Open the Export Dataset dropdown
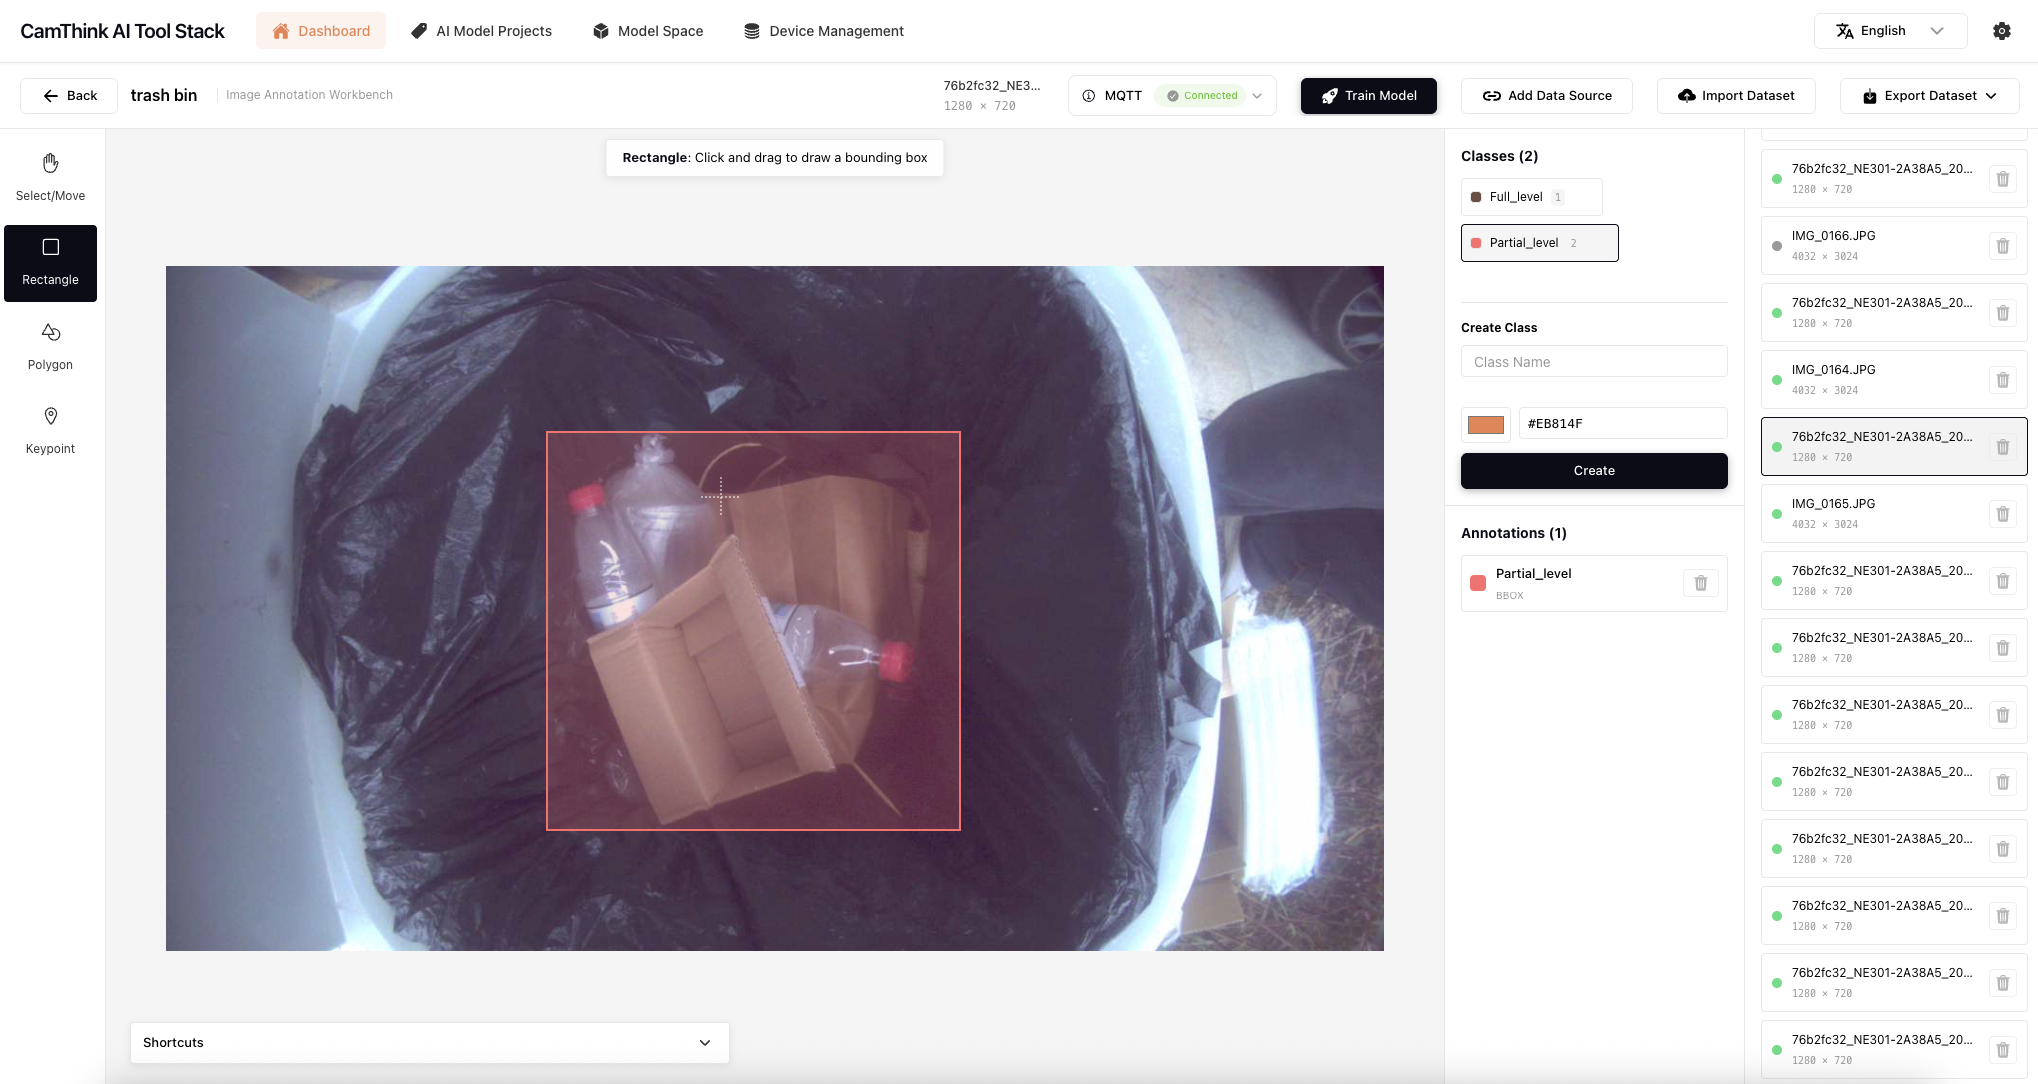The height and width of the screenshot is (1084, 2038). (1929, 96)
